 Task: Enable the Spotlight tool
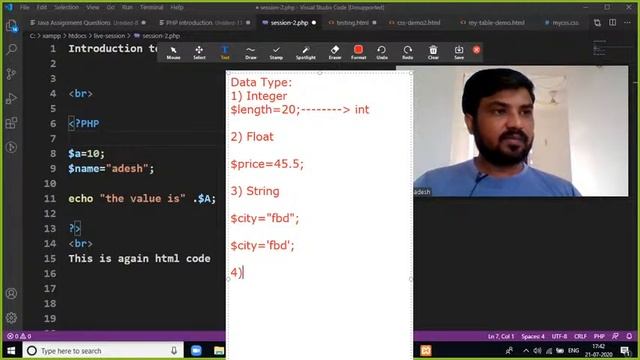(x=306, y=52)
